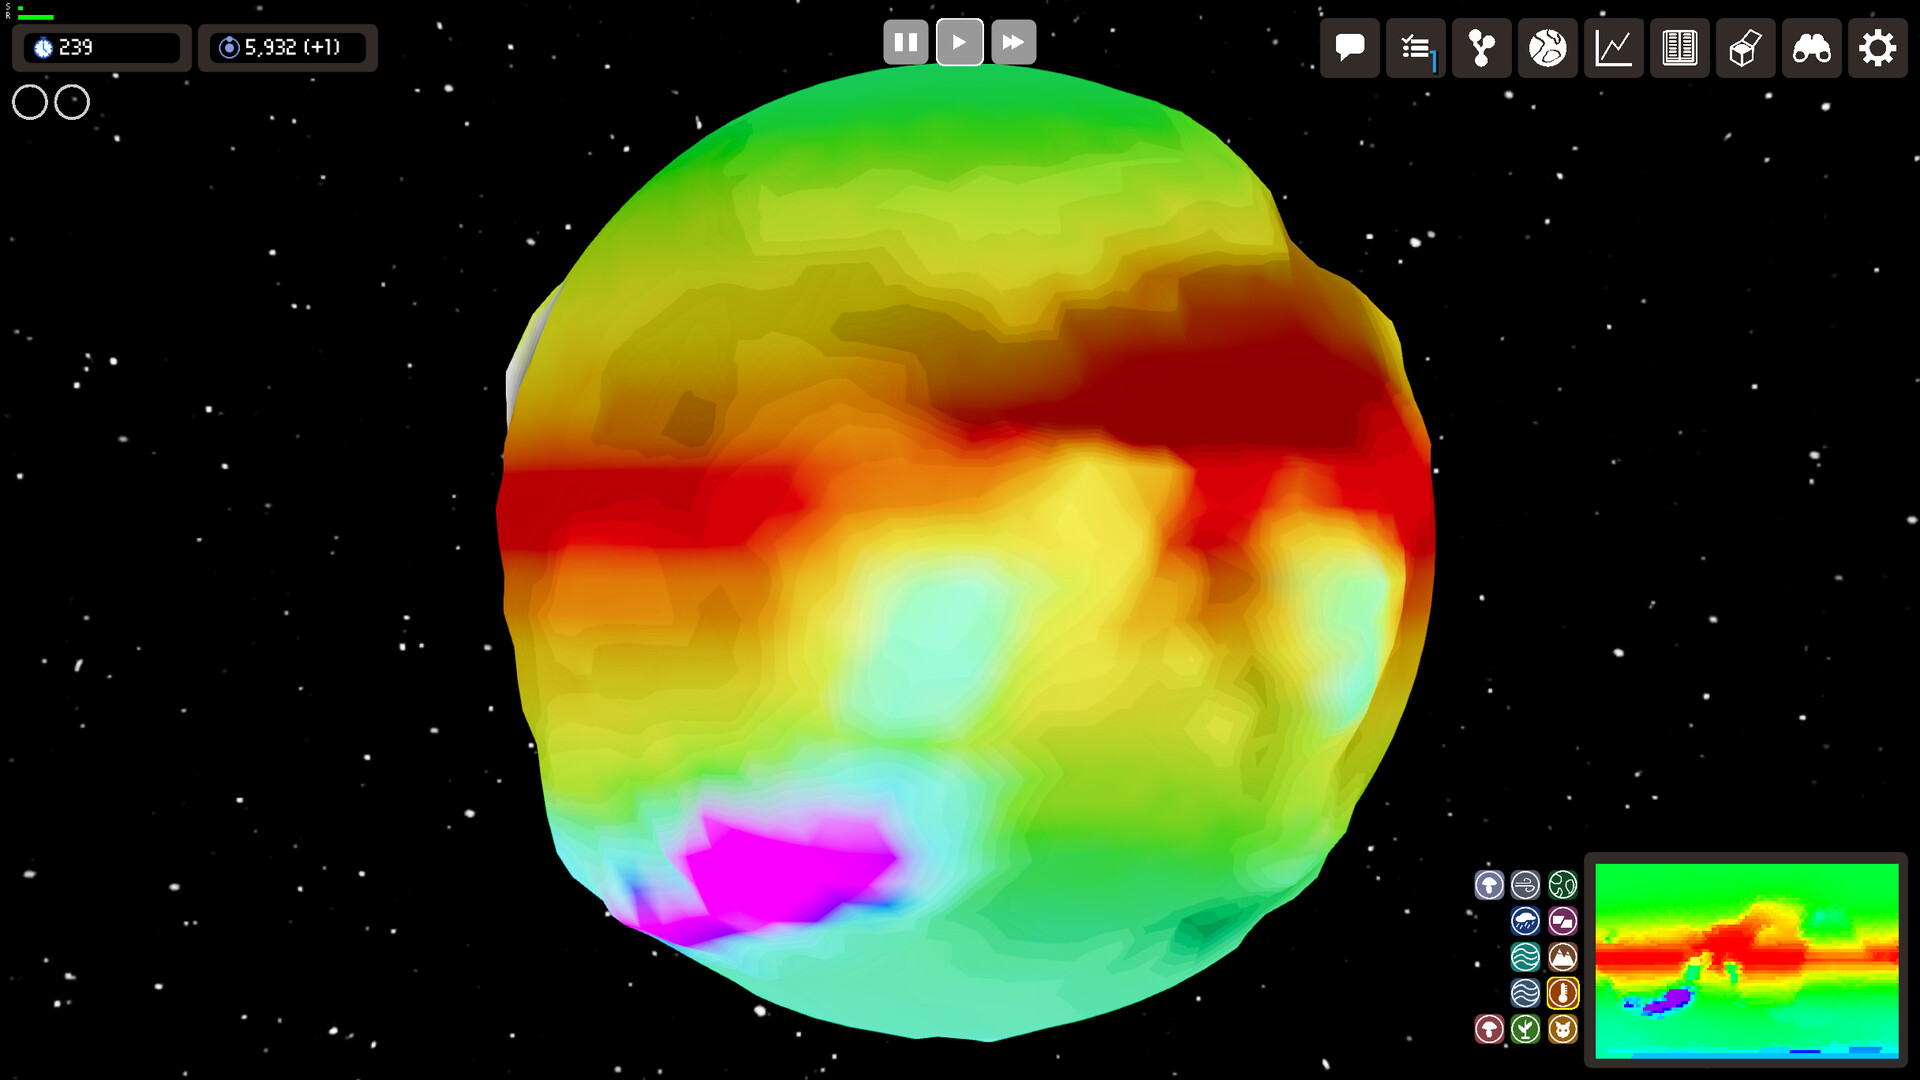The height and width of the screenshot is (1080, 1920).
Task: Select the highlighted temperature overlay
Action: pyautogui.click(x=1563, y=993)
